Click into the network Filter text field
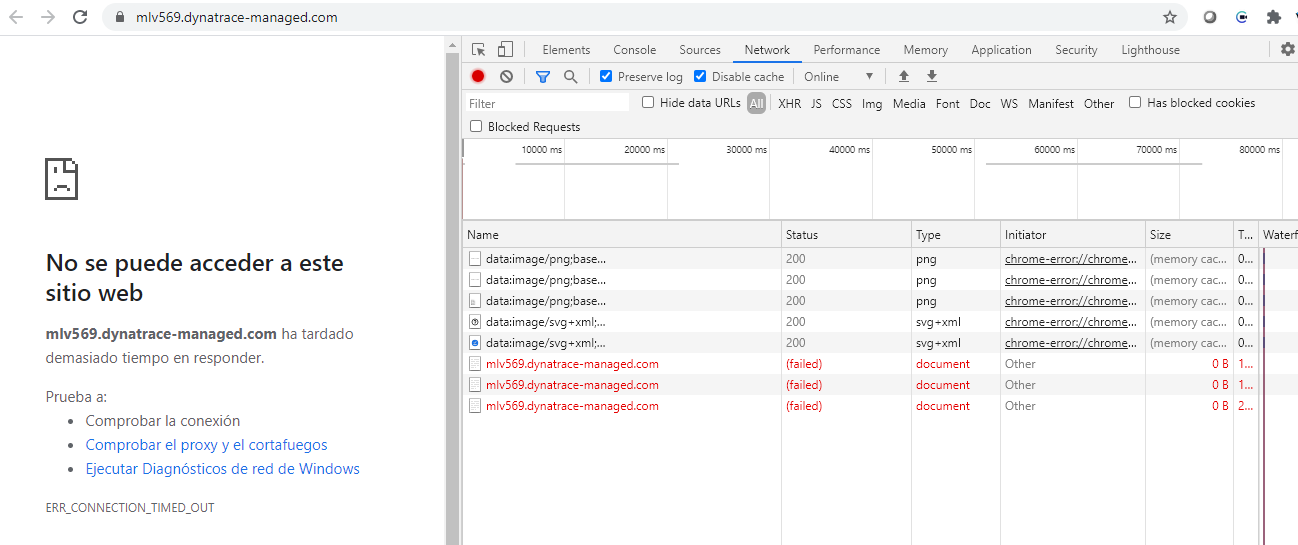This screenshot has height=545, width=1298. (x=547, y=103)
